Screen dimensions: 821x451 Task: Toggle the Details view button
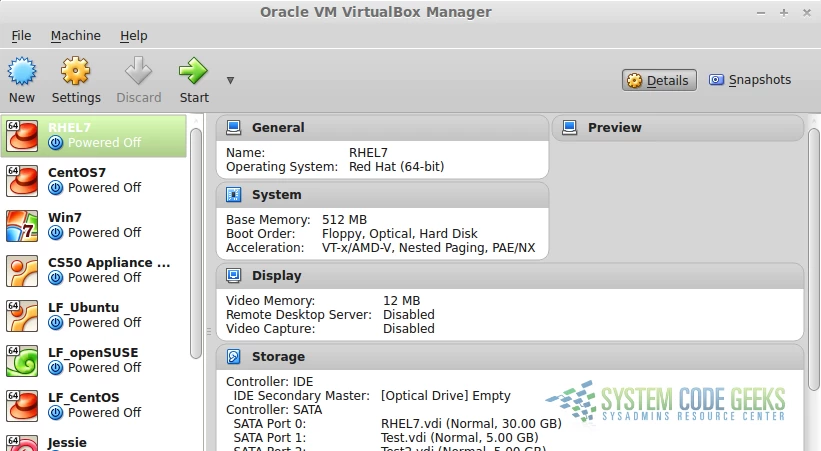point(659,80)
